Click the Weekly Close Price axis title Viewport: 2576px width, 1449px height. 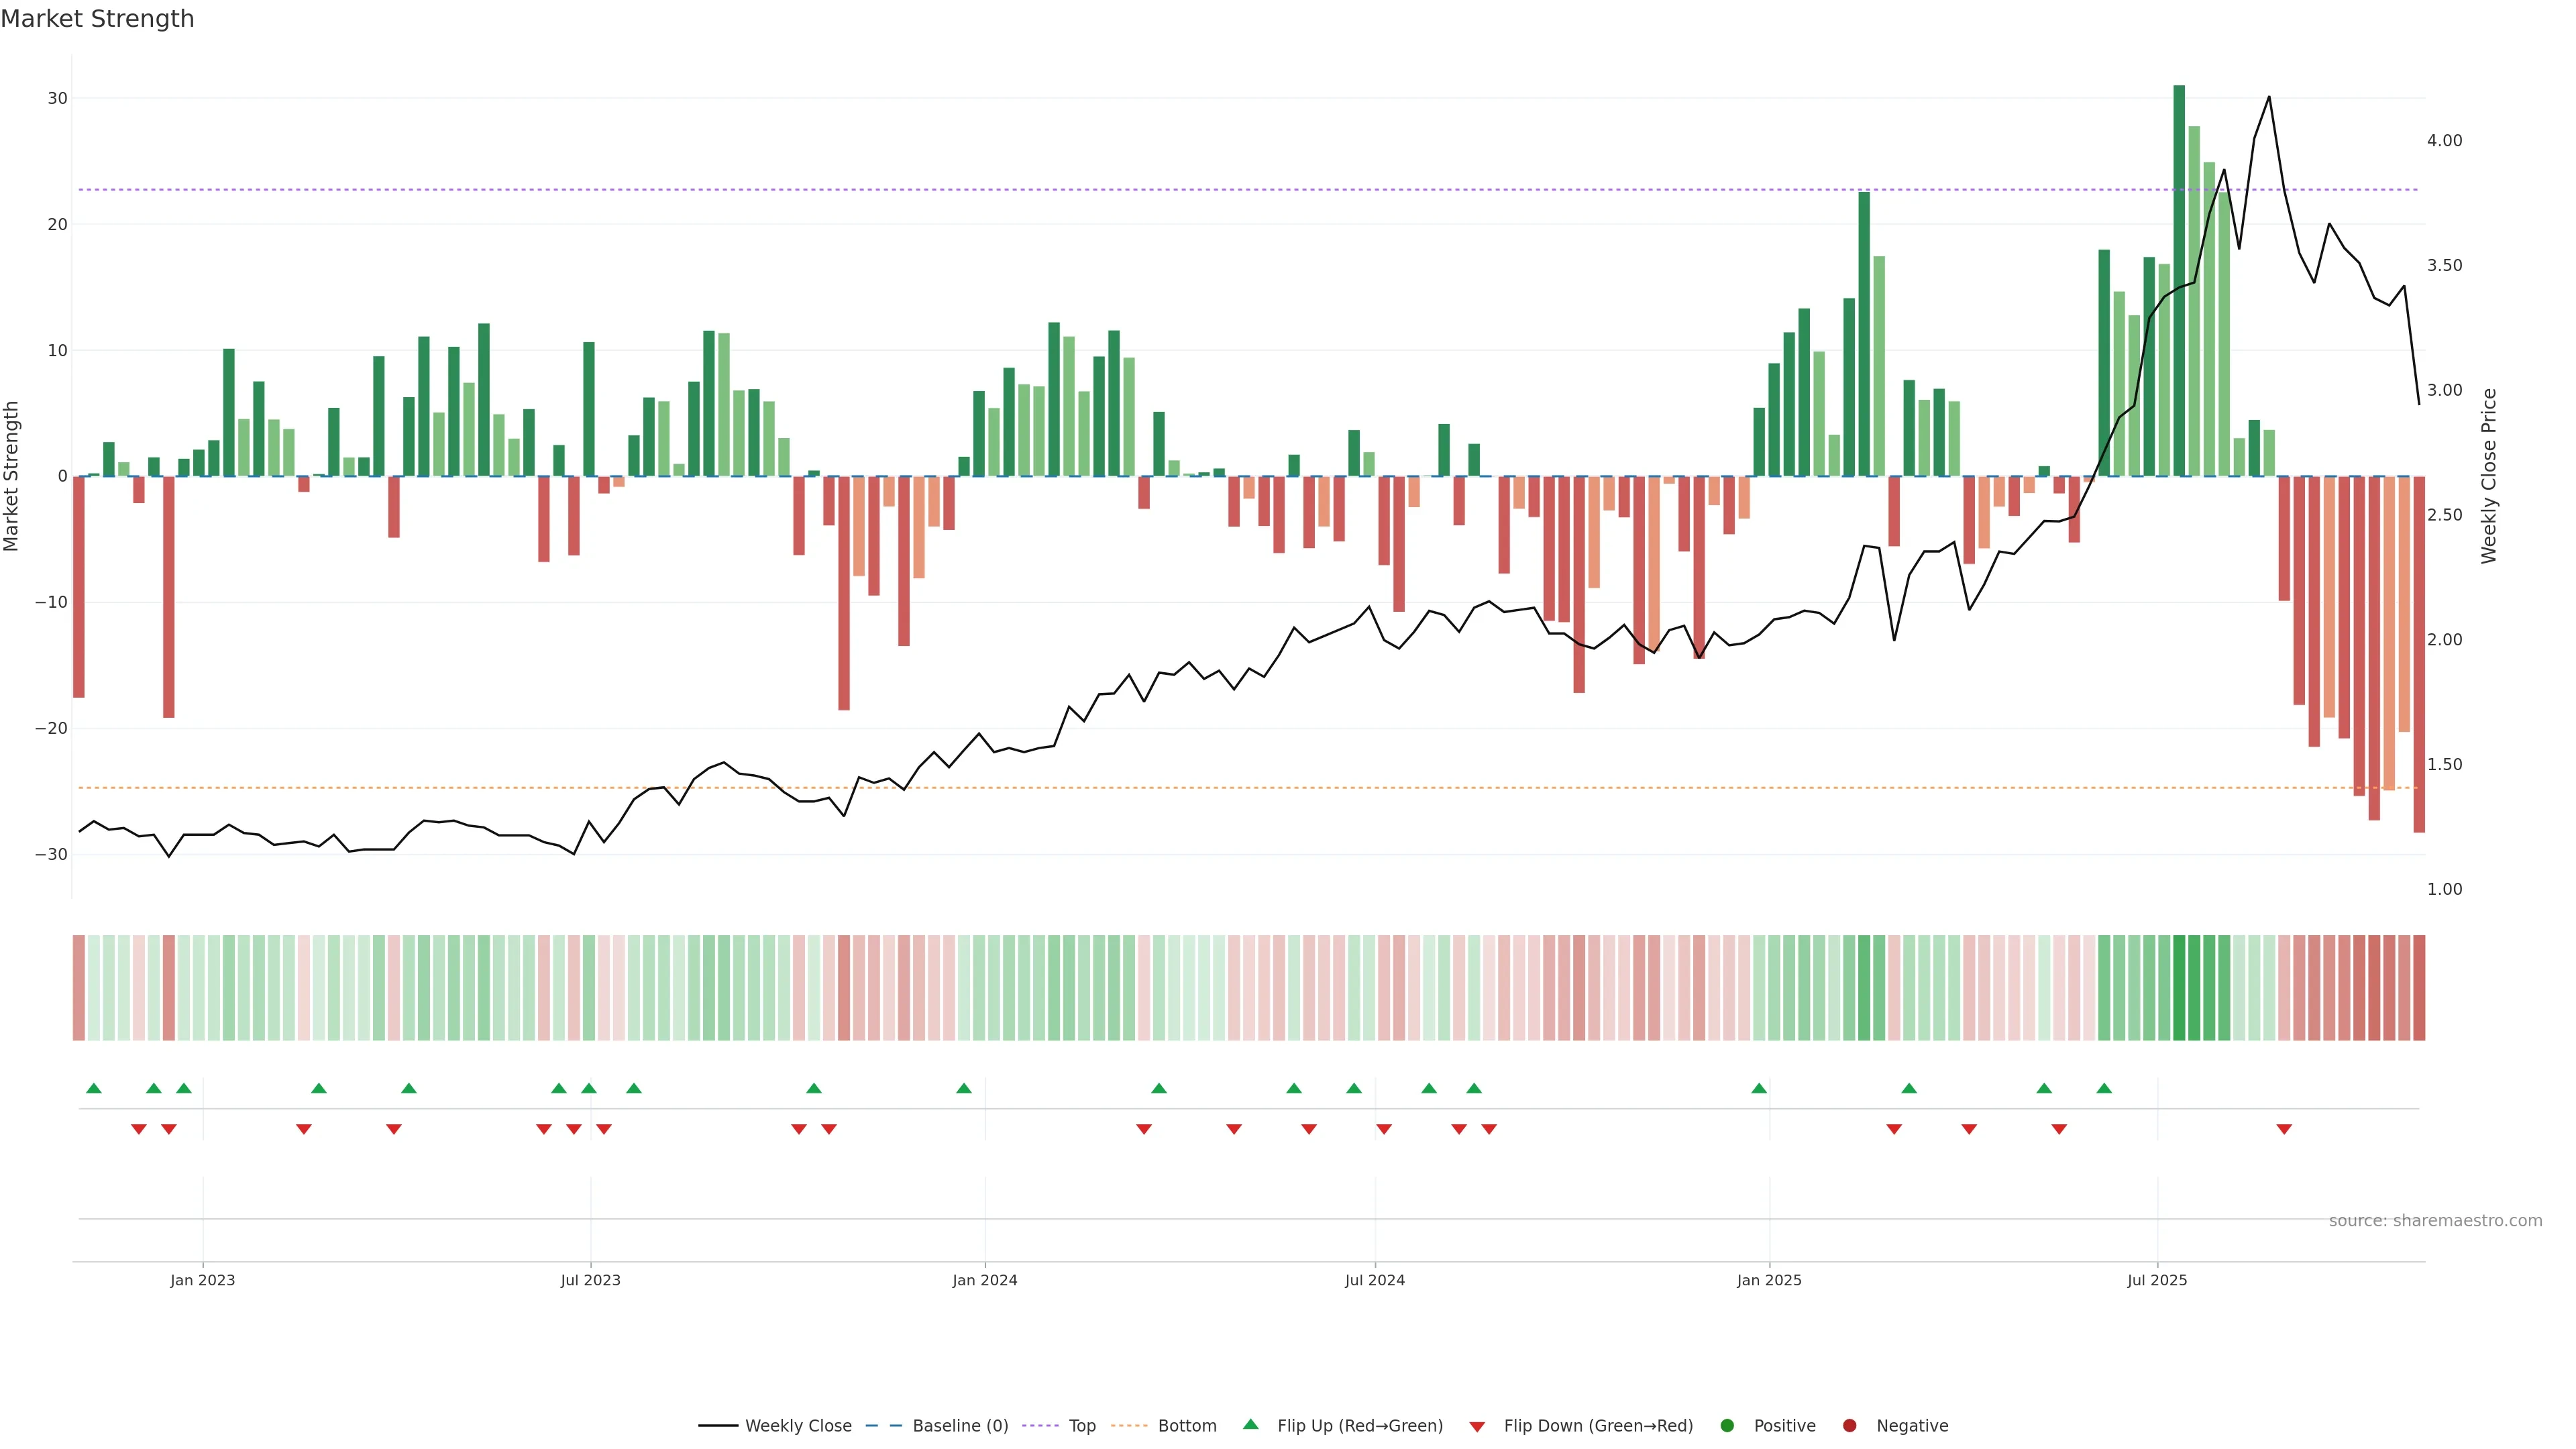(2489, 476)
